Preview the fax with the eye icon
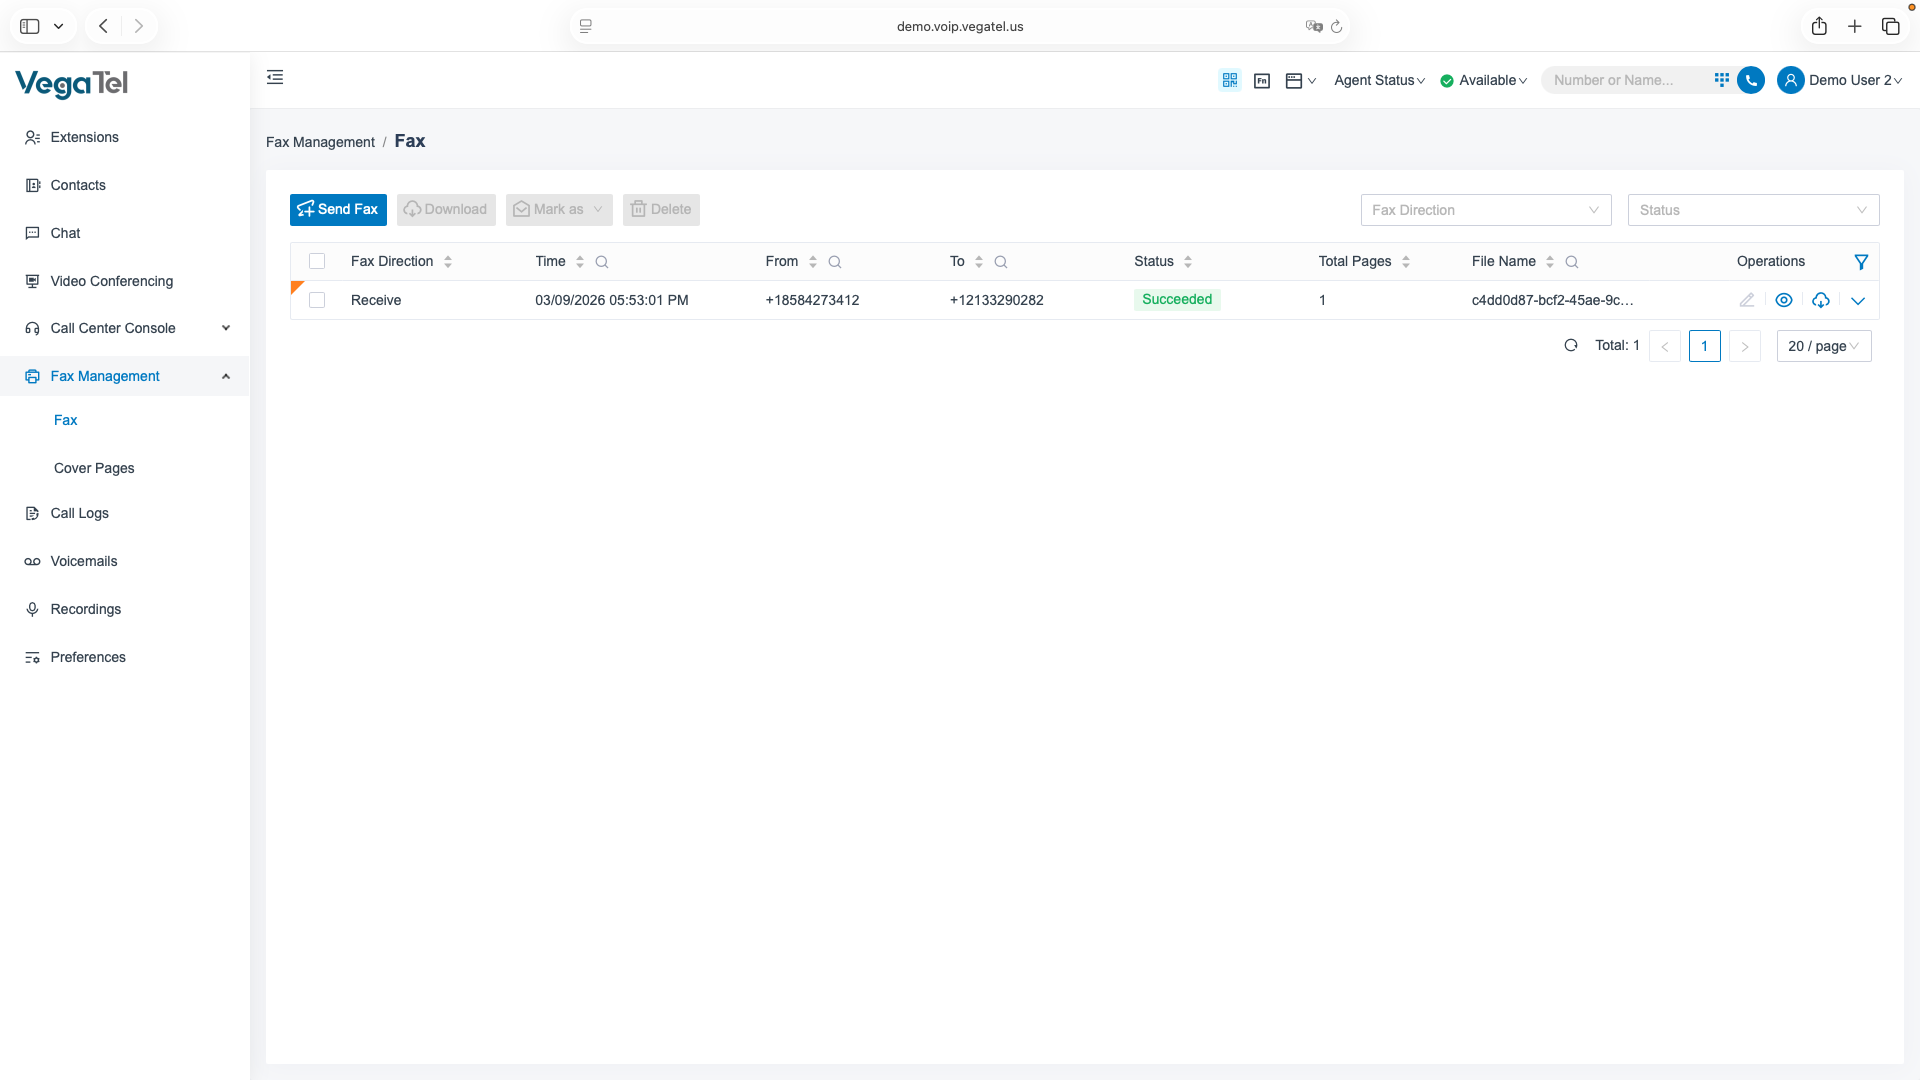The height and width of the screenshot is (1080, 1920). [1783, 300]
